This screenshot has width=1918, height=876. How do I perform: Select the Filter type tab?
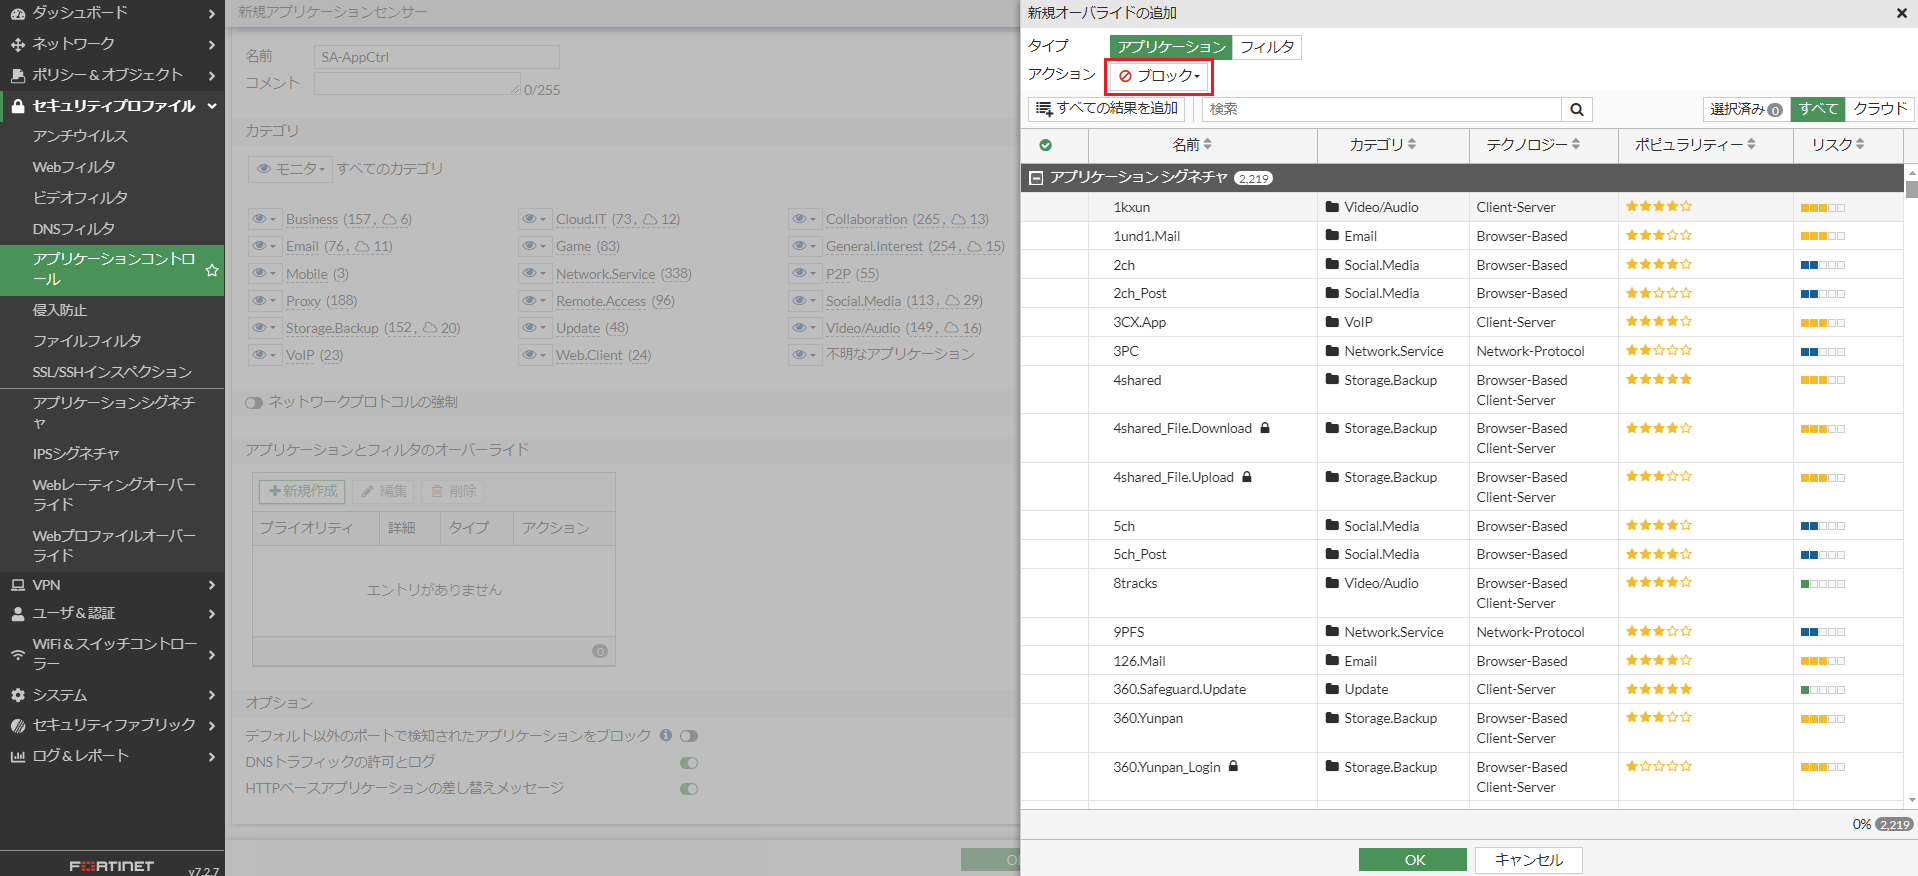coord(1267,47)
